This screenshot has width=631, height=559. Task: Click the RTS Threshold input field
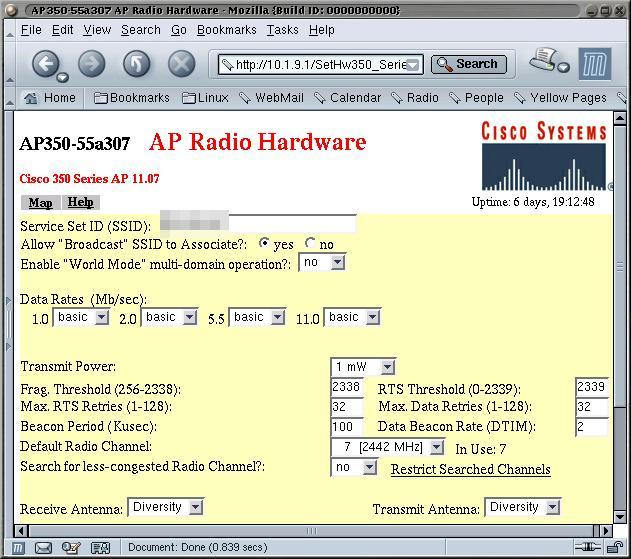[592, 387]
